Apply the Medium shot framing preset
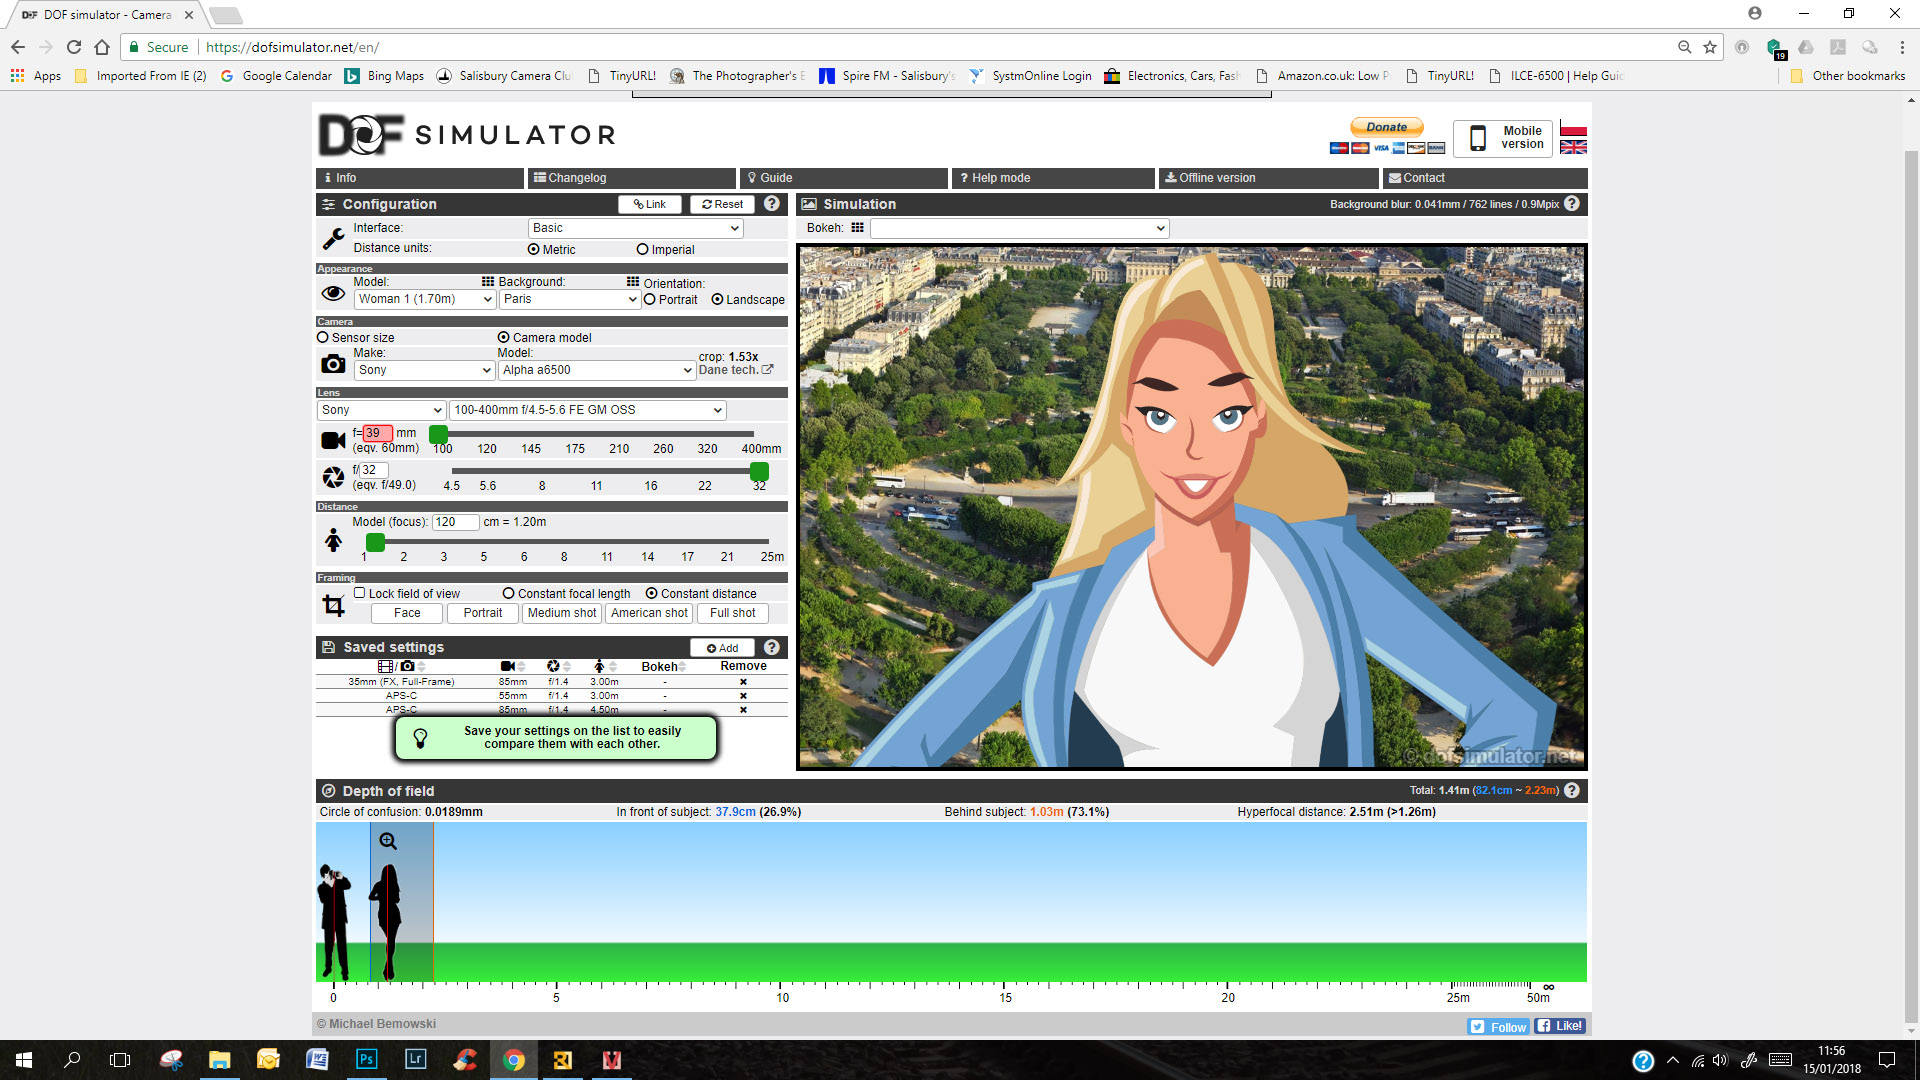Viewport: 1920px width, 1080px height. coord(562,613)
